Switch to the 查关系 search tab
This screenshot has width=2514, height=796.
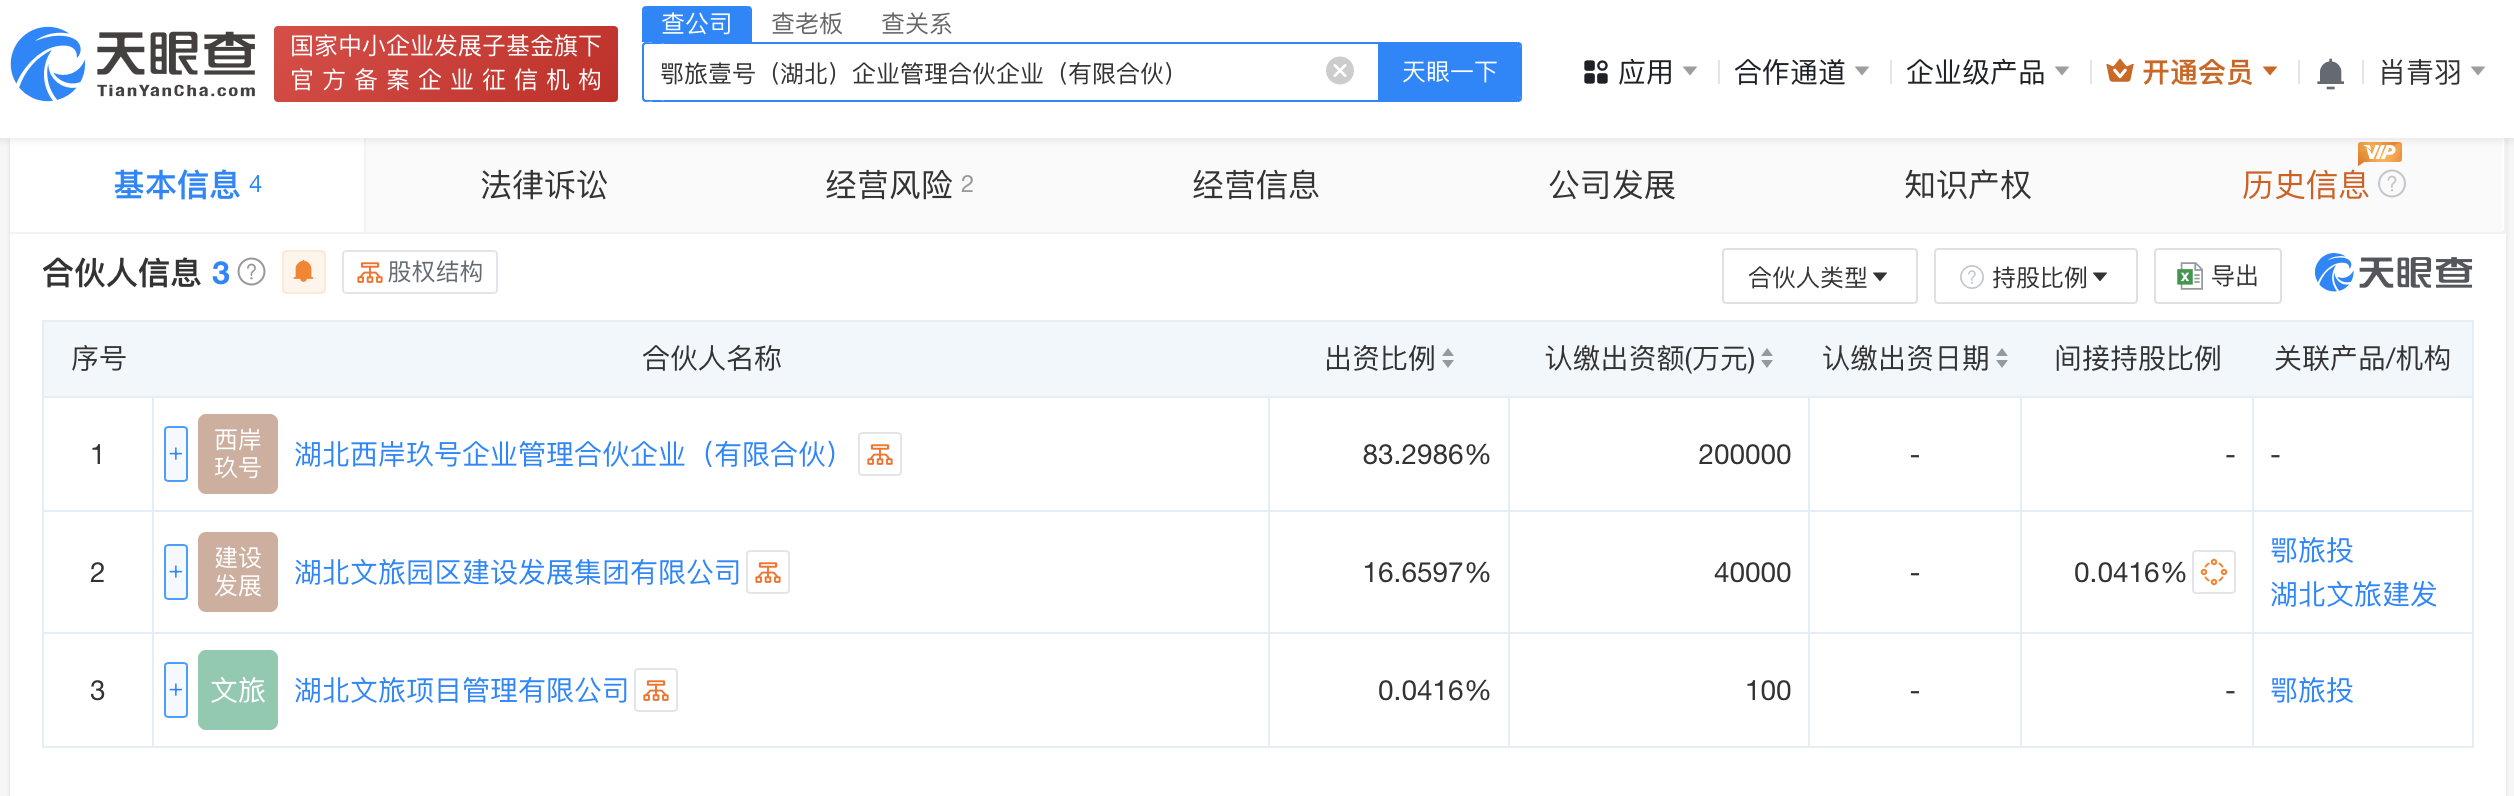(x=916, y=23)
